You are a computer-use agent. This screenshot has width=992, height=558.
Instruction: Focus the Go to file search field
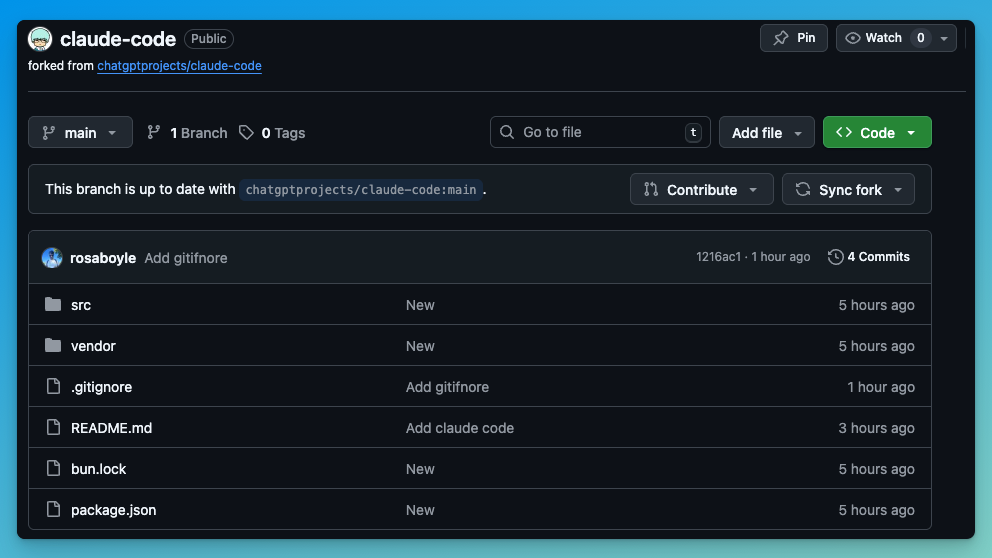coord(599,132)
